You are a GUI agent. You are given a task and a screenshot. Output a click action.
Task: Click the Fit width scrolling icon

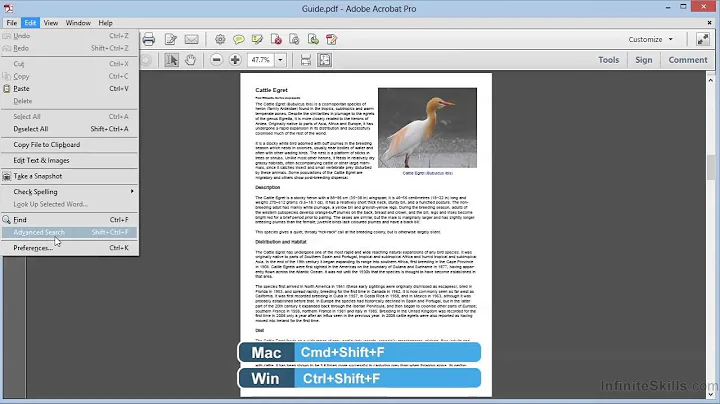pyautogui.click(x=306, y=60)
